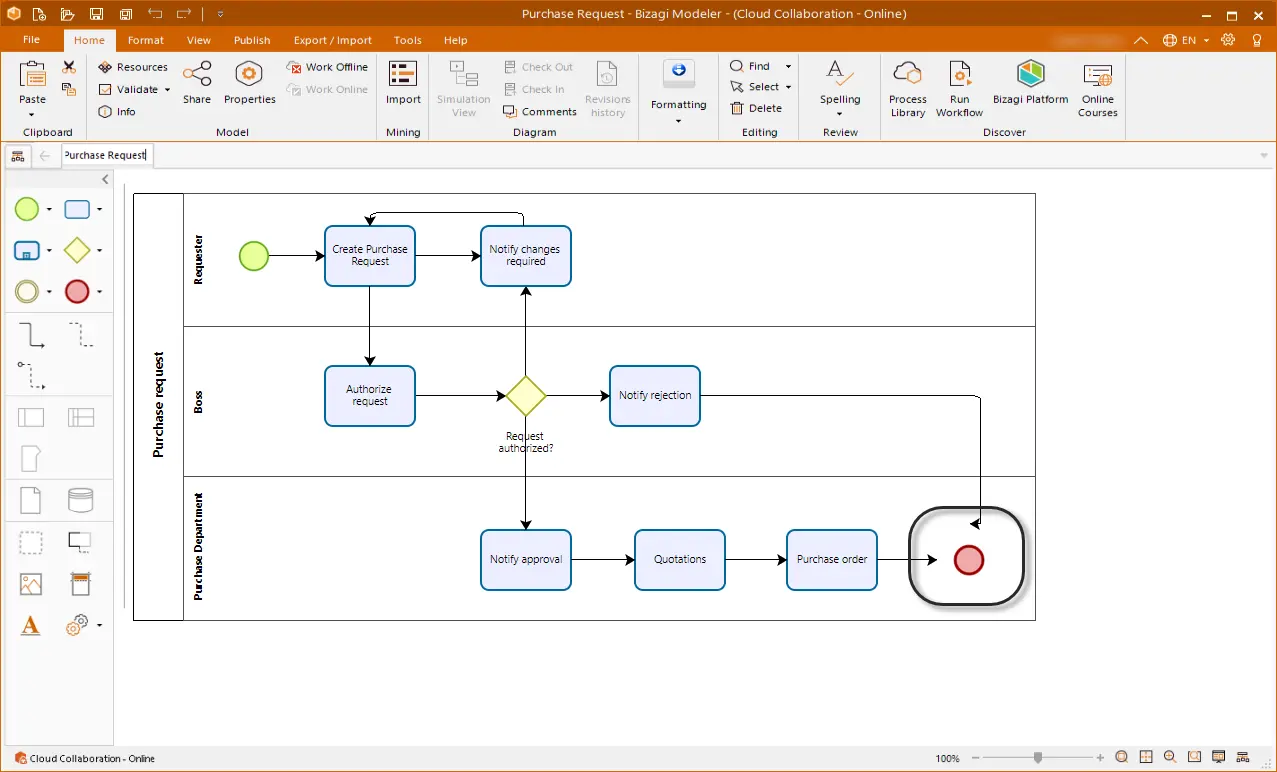Open the Export / Import tab
The width and height of the screenshot is (1277, 772).
coord(333,40)
